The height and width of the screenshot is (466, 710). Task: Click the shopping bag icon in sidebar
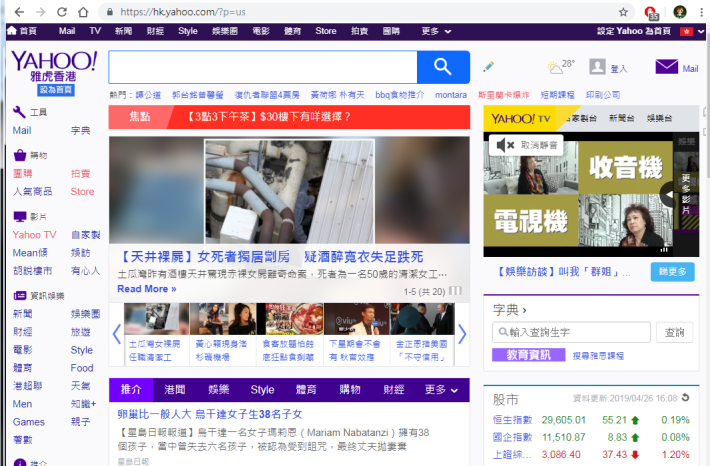coord(20,155)
